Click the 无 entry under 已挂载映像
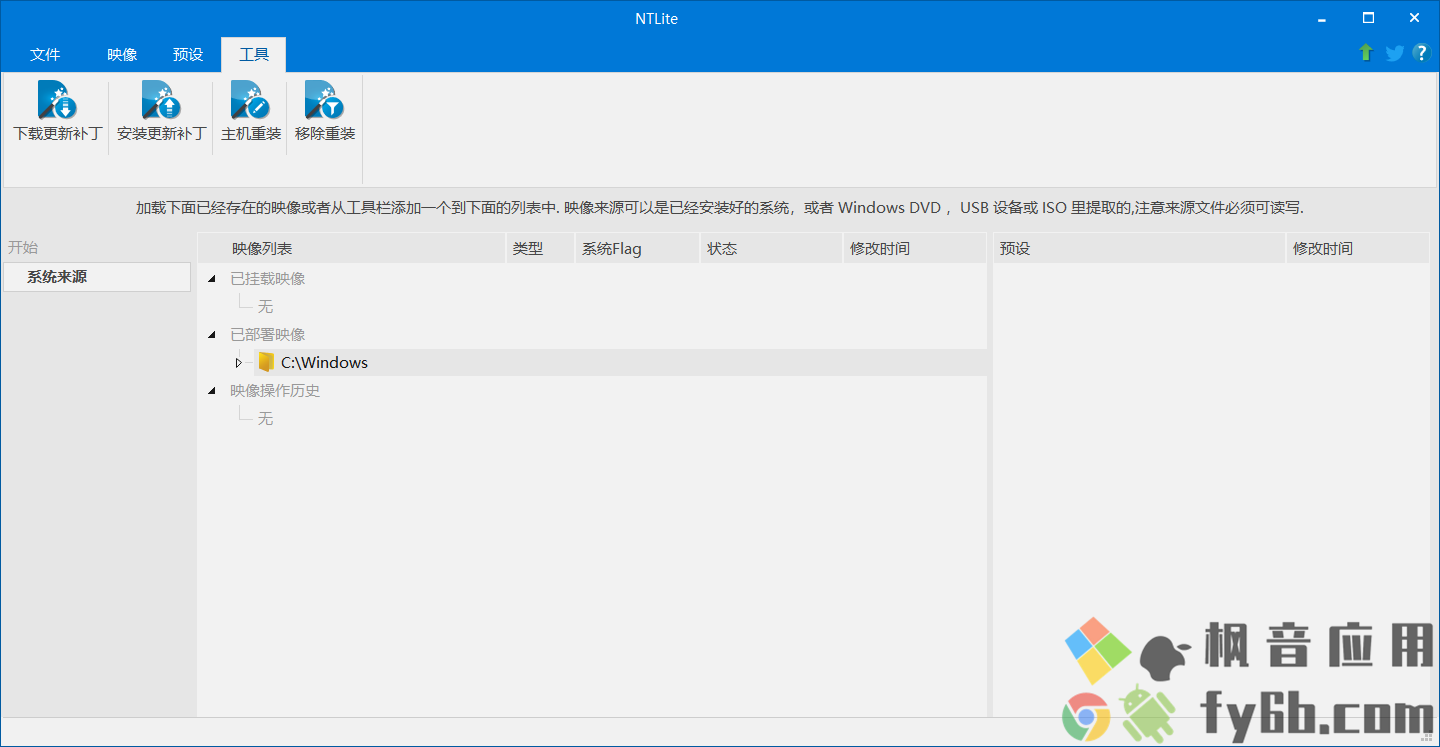The width and height of the screenshot is (1440, 747). pyautogui.click(x=265, y=306)
